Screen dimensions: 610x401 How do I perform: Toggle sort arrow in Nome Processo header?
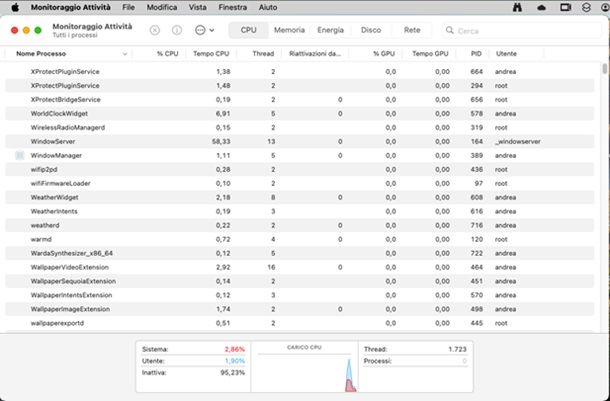point(125,54)
